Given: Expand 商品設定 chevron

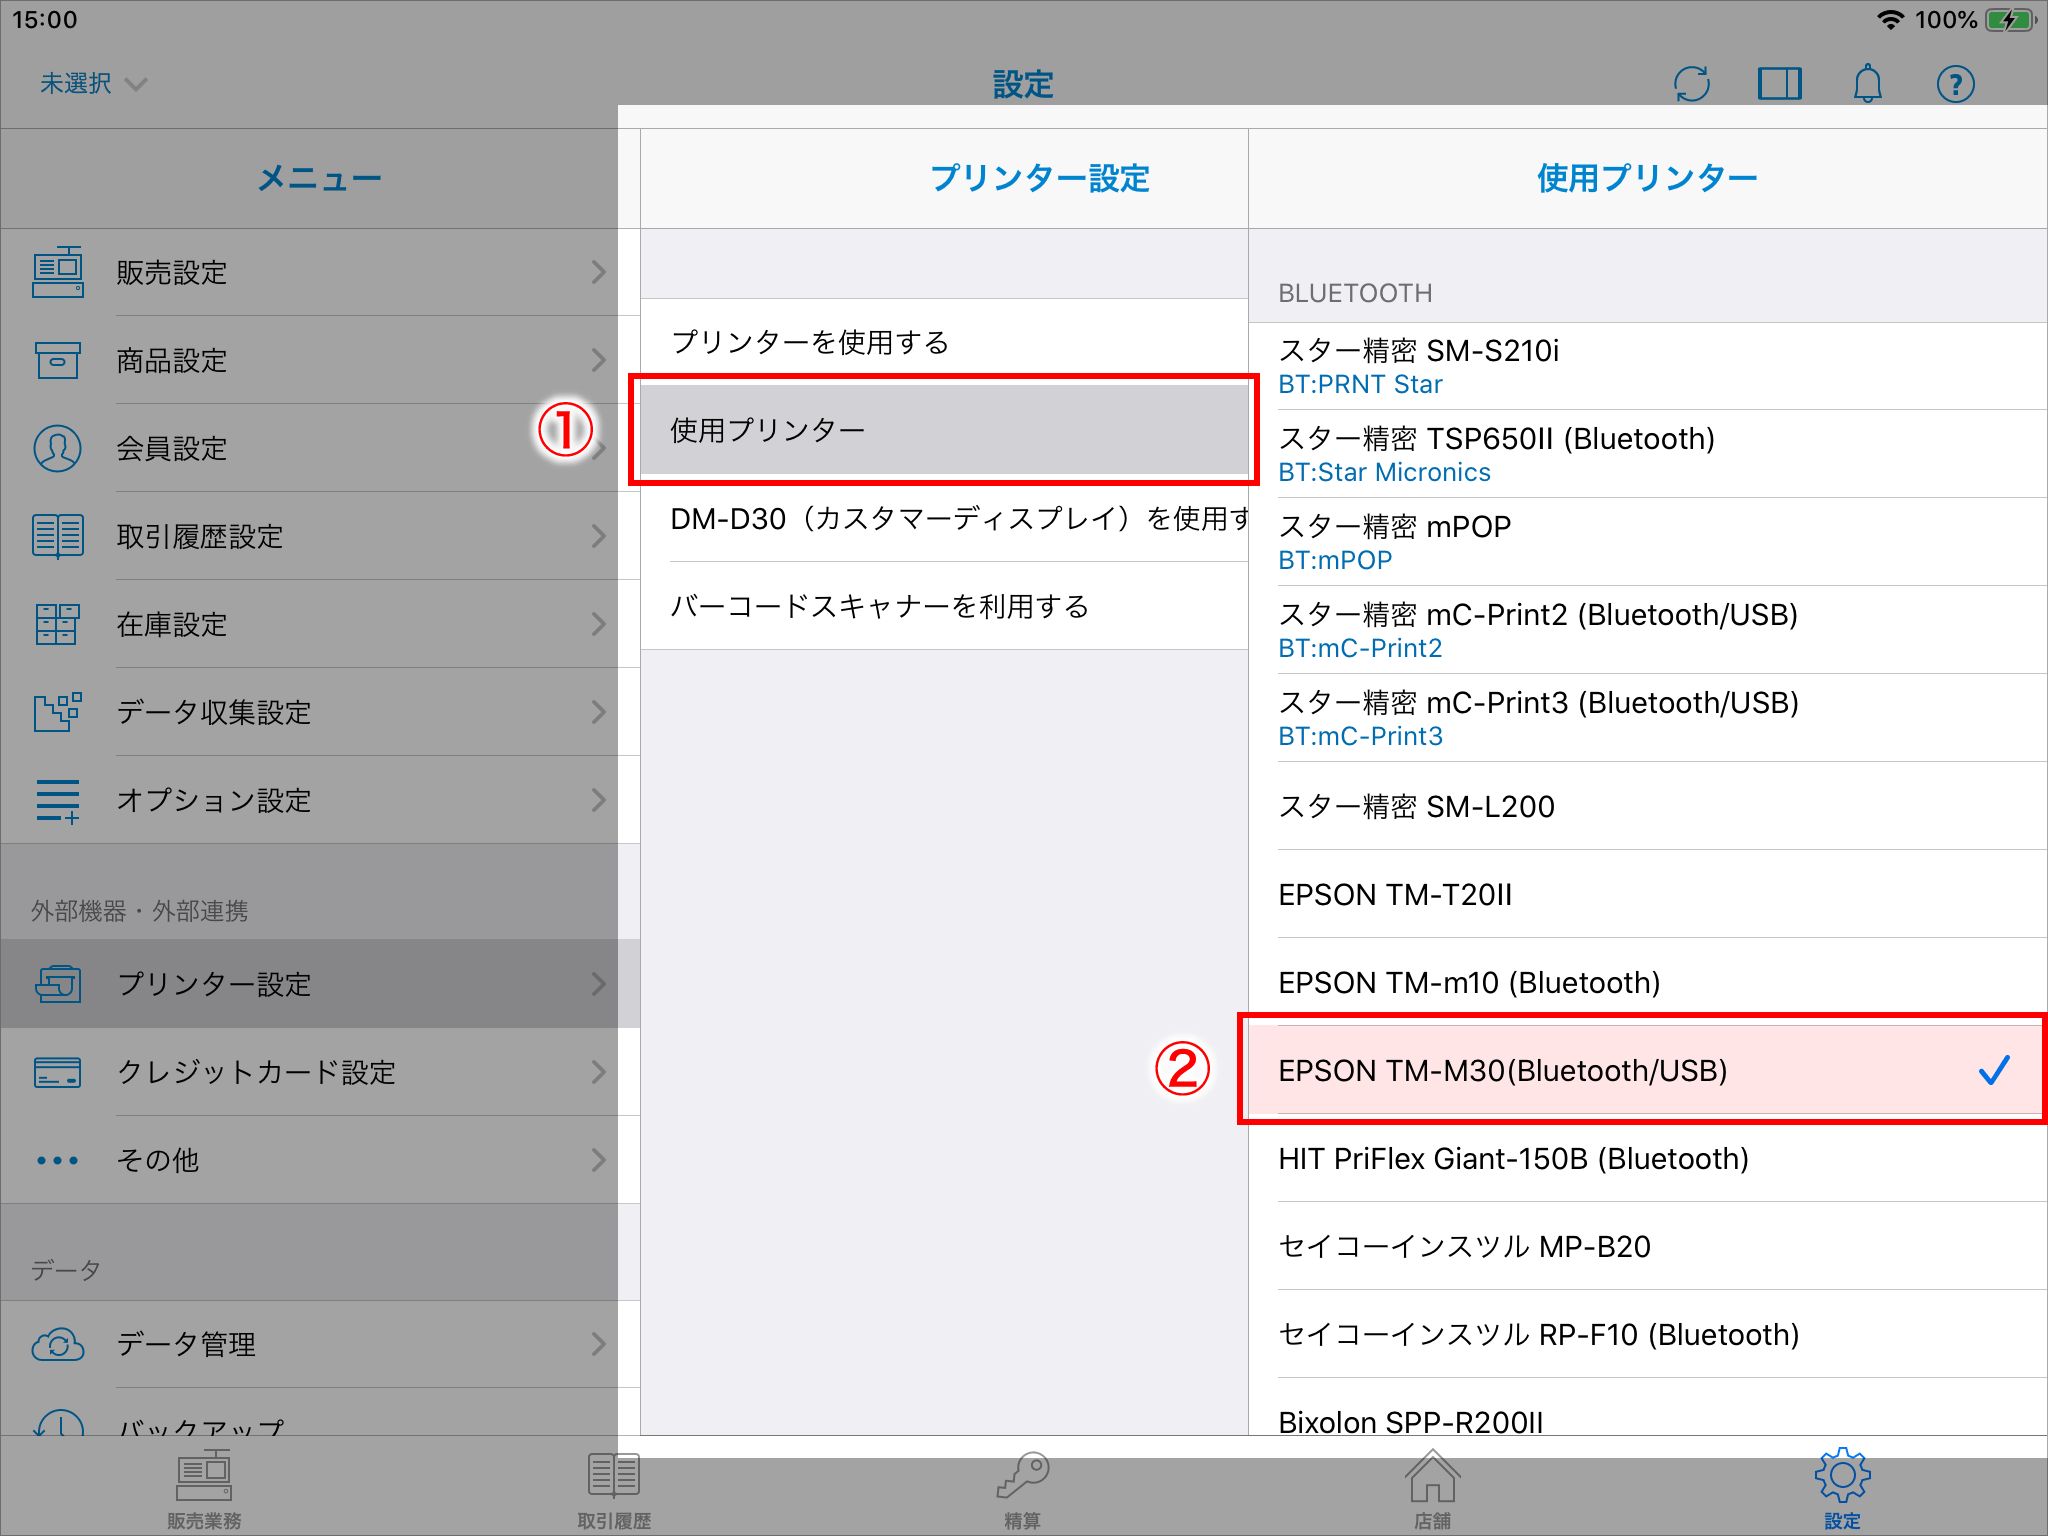Looking at the screenshot, I should click(x=598, y=360).
